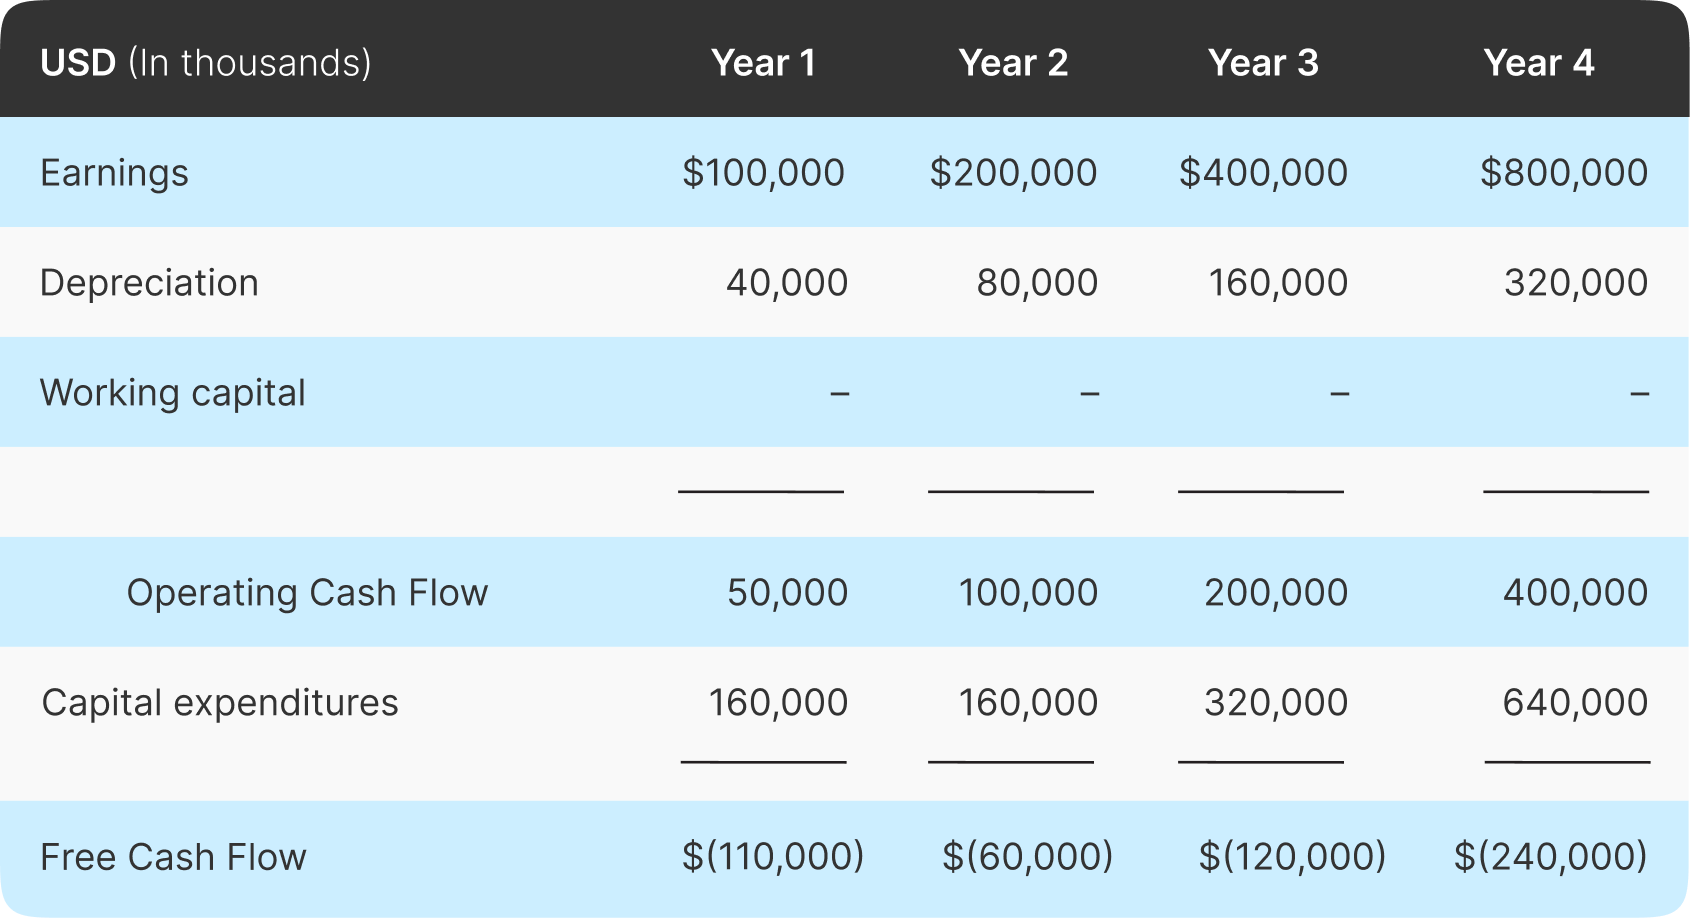
Task: Select the Working capital row label
Action: click(x=172, y=393)
